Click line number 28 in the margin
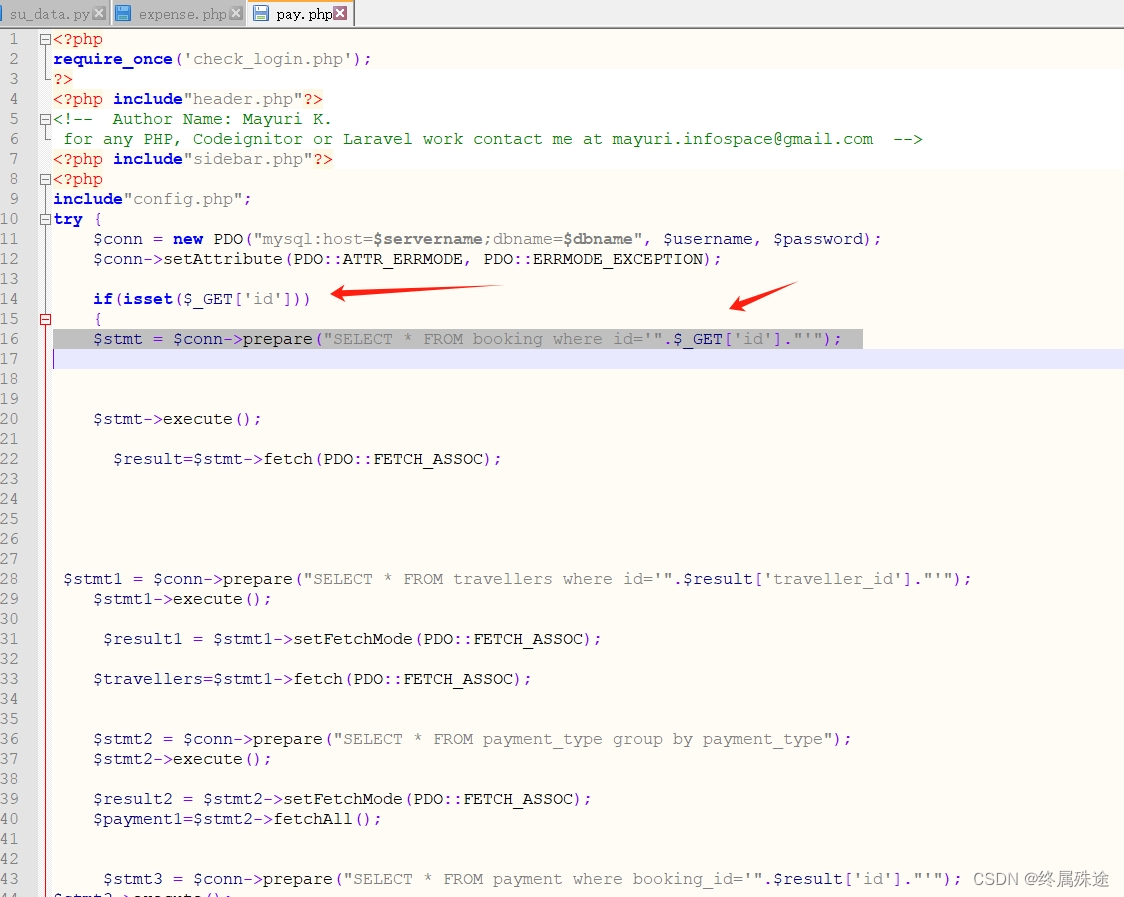 (x=10, y=579)
